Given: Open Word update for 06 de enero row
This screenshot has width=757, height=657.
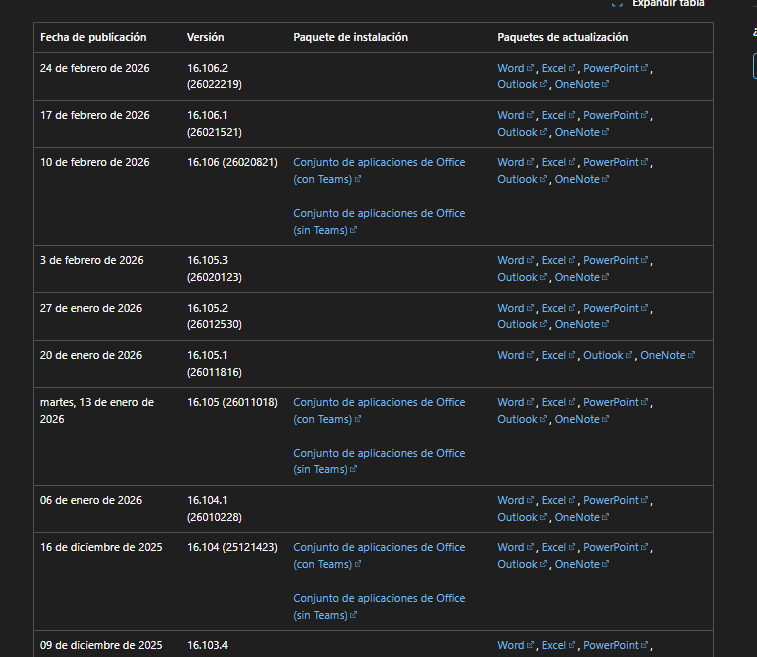Looking at the screenshot, I should 516,500.
